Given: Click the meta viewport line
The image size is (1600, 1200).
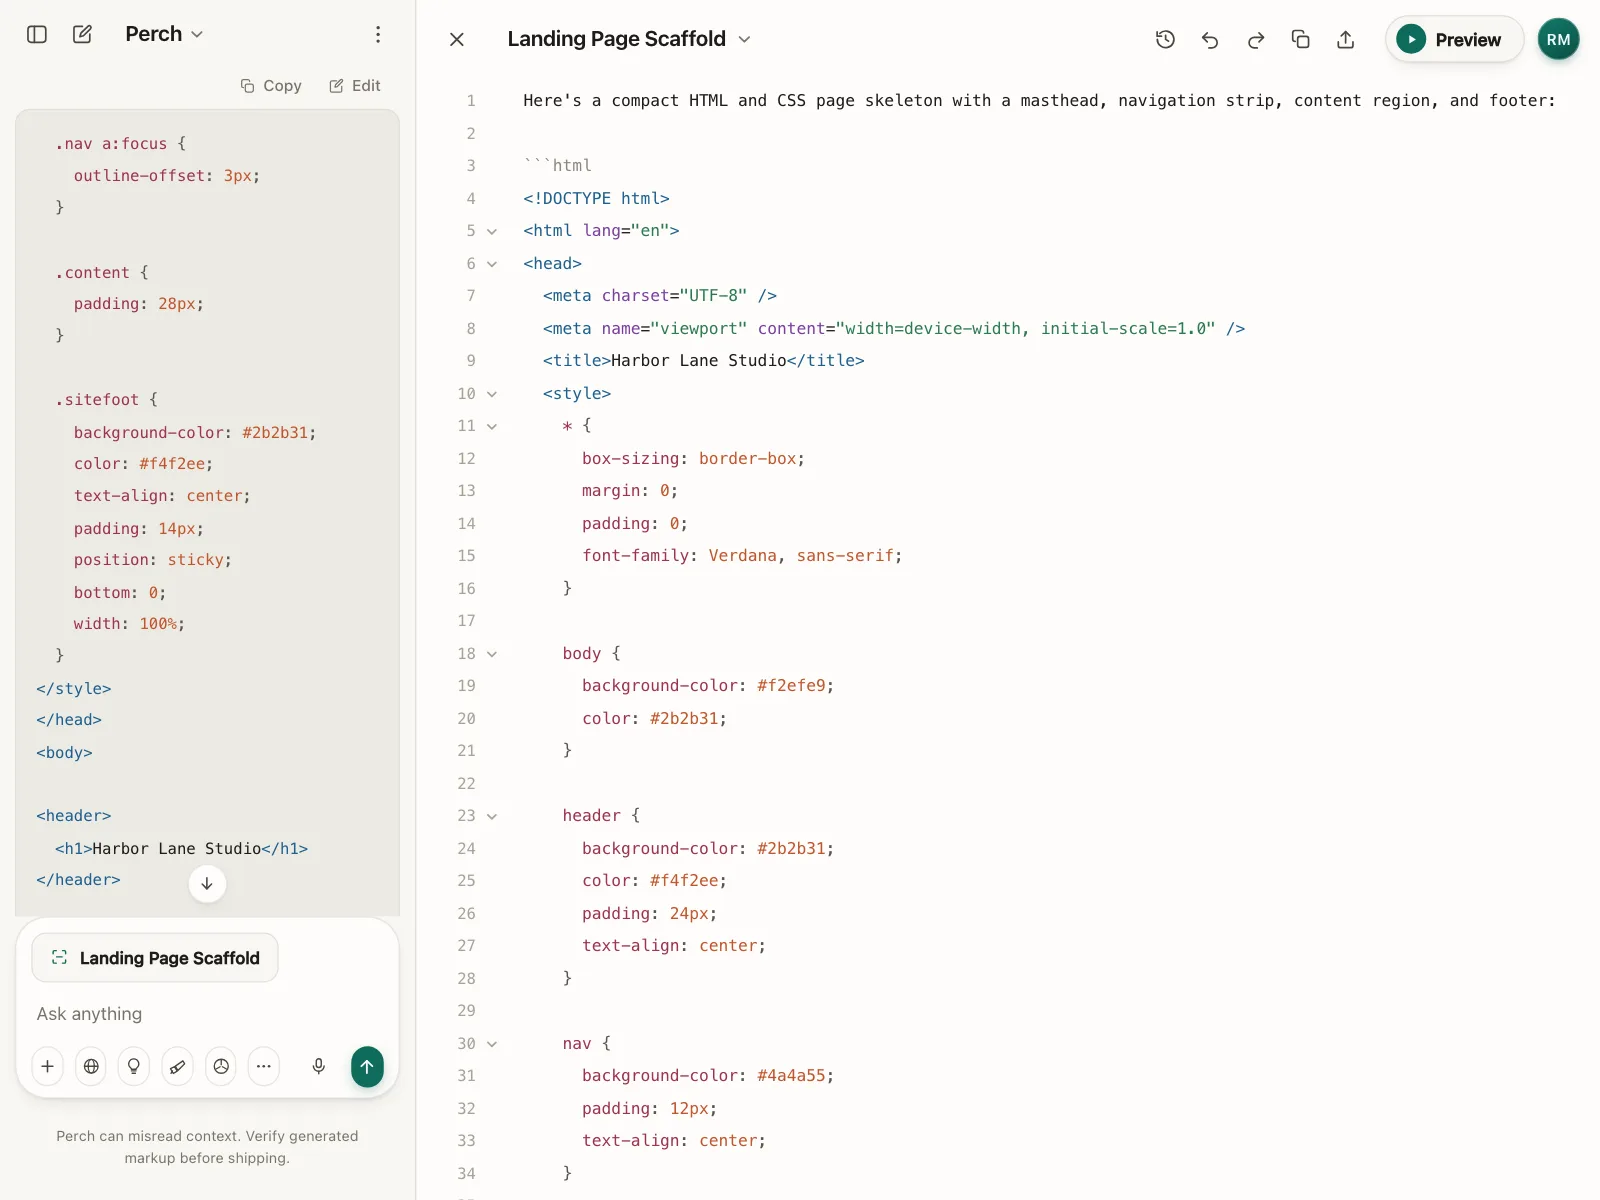Looking at the screenshot, I should 894,329.
